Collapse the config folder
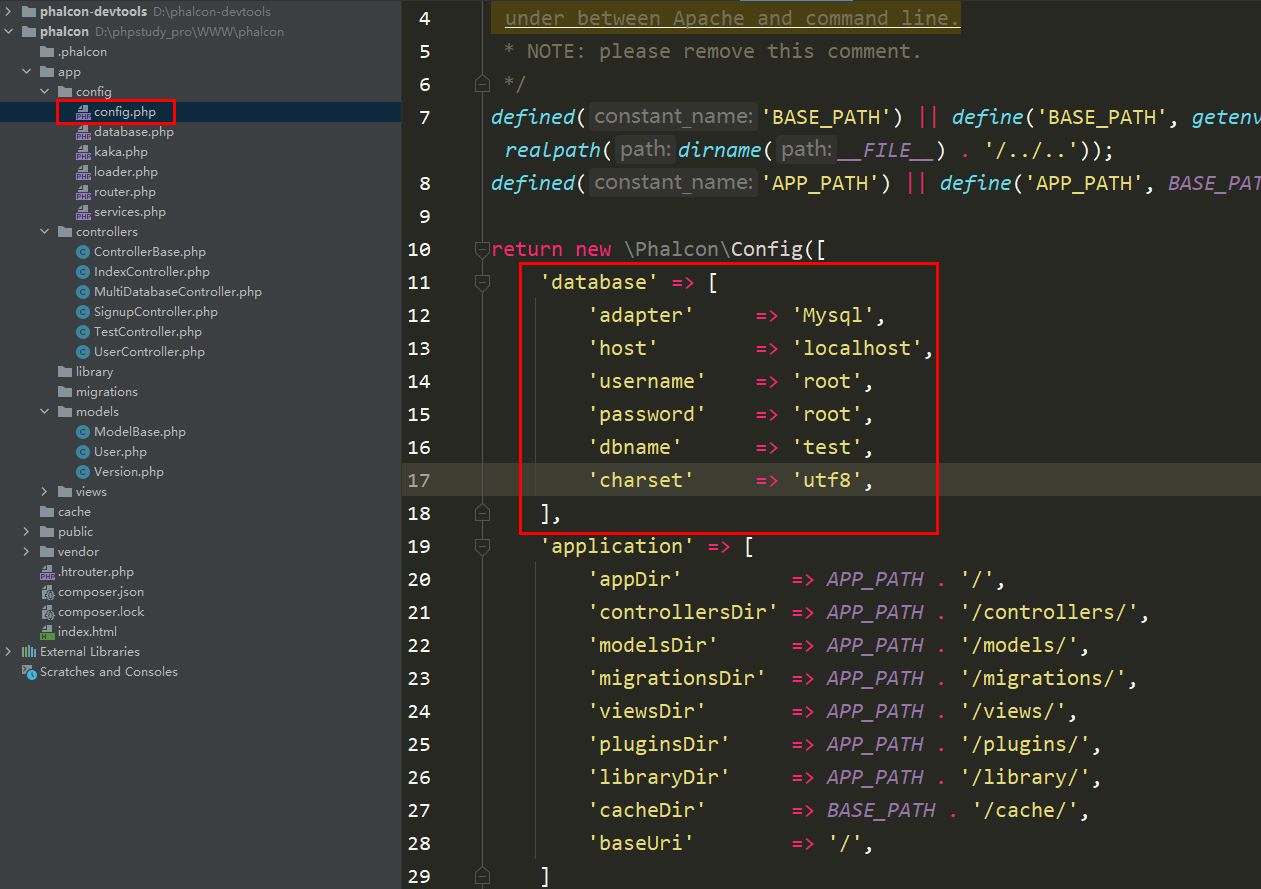The width and height of the screenshot is (1261, 889). (45, 92)
